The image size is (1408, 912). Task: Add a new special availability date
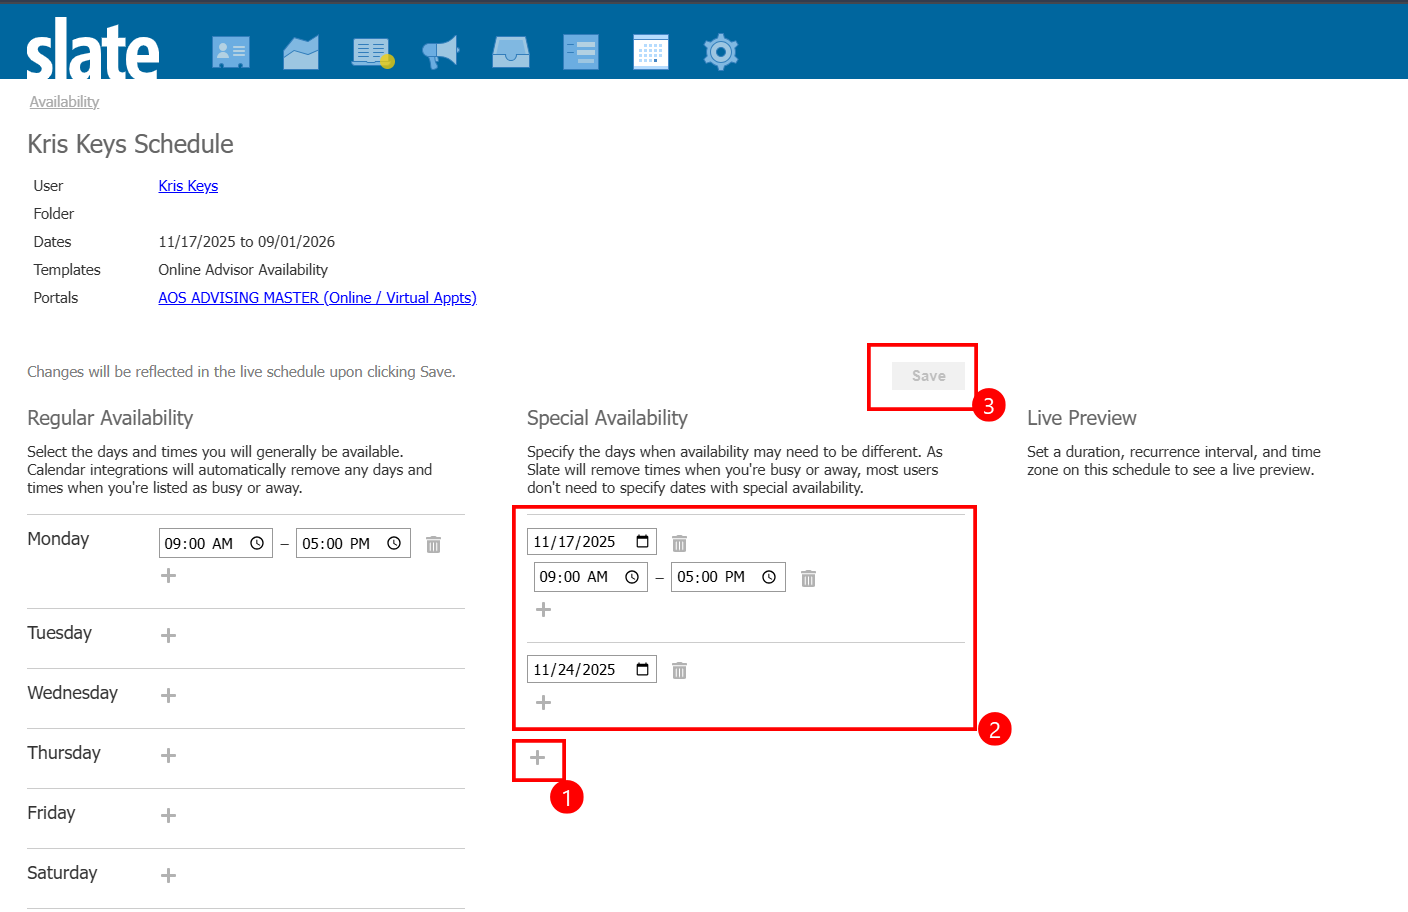pyautogui.click(x=537, y=757)
